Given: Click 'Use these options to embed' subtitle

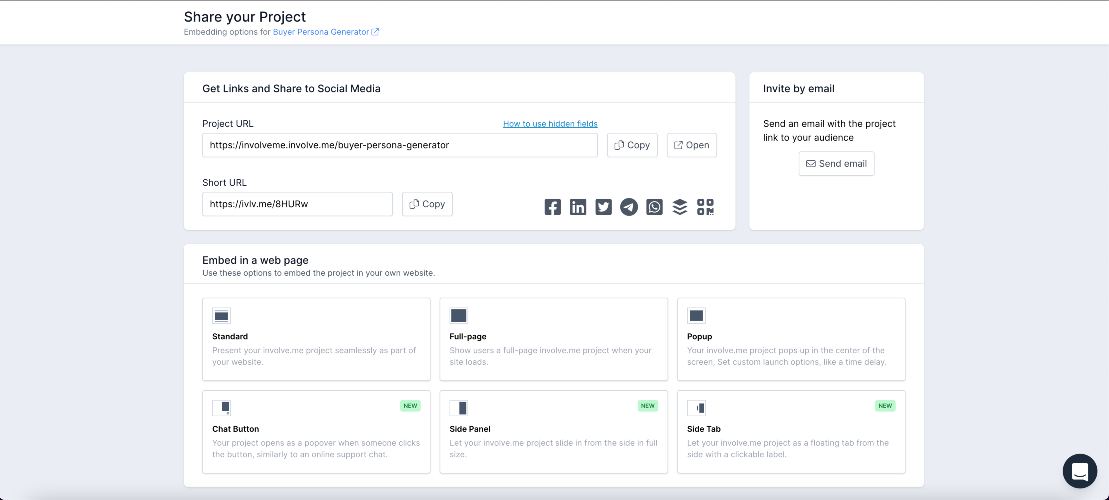Looking at the screenshot, I should click(x=318, y=273).
